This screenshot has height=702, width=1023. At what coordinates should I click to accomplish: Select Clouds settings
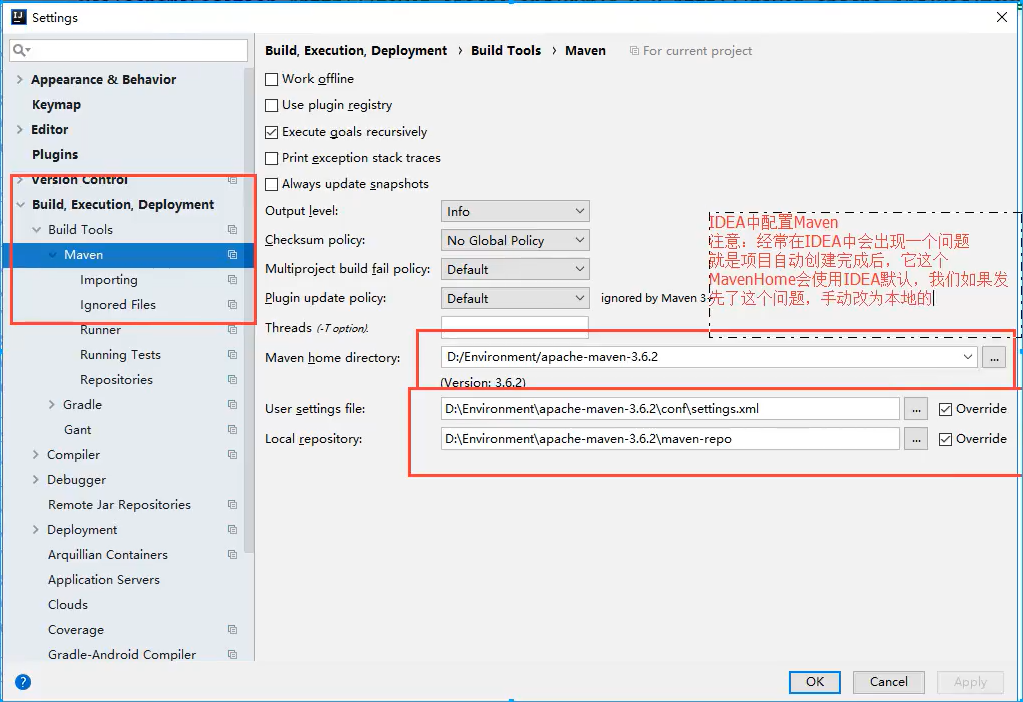pos(68,605)
